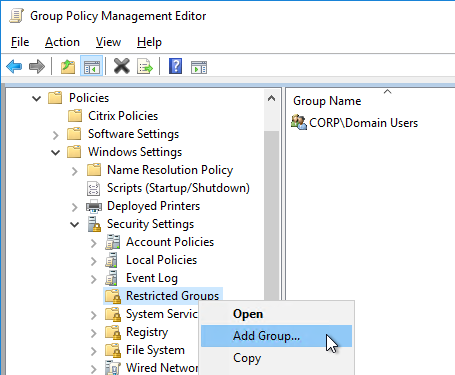
Task: Open Help with the question mark icon
Action: click(175, 66)
